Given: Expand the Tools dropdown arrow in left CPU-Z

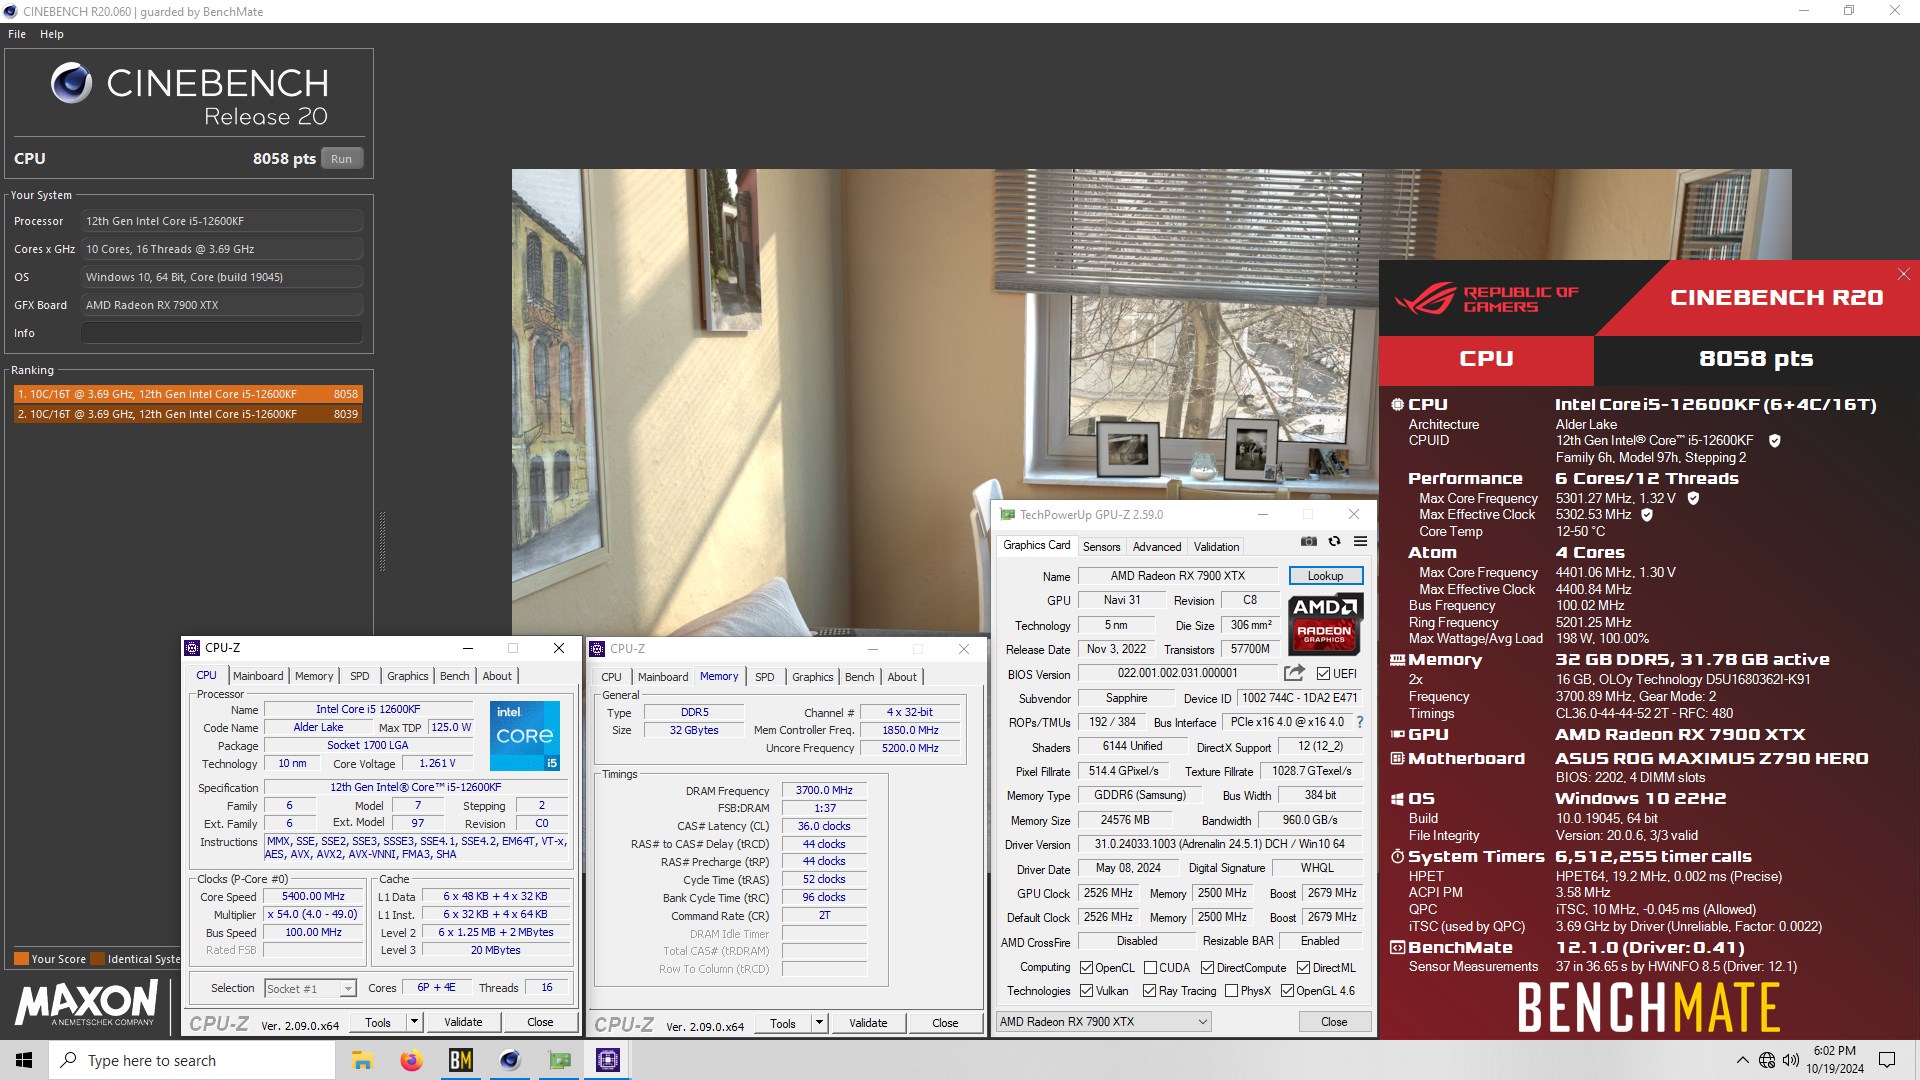Looking at the screenshot, I should pos(414,1022).
